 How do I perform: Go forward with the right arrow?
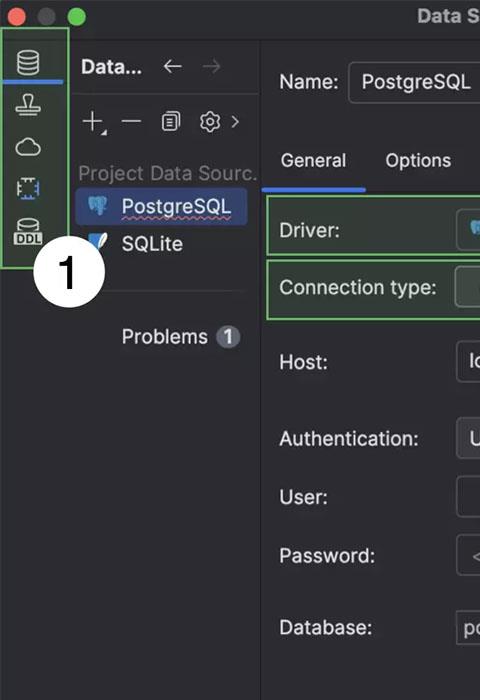coord(211,67)
